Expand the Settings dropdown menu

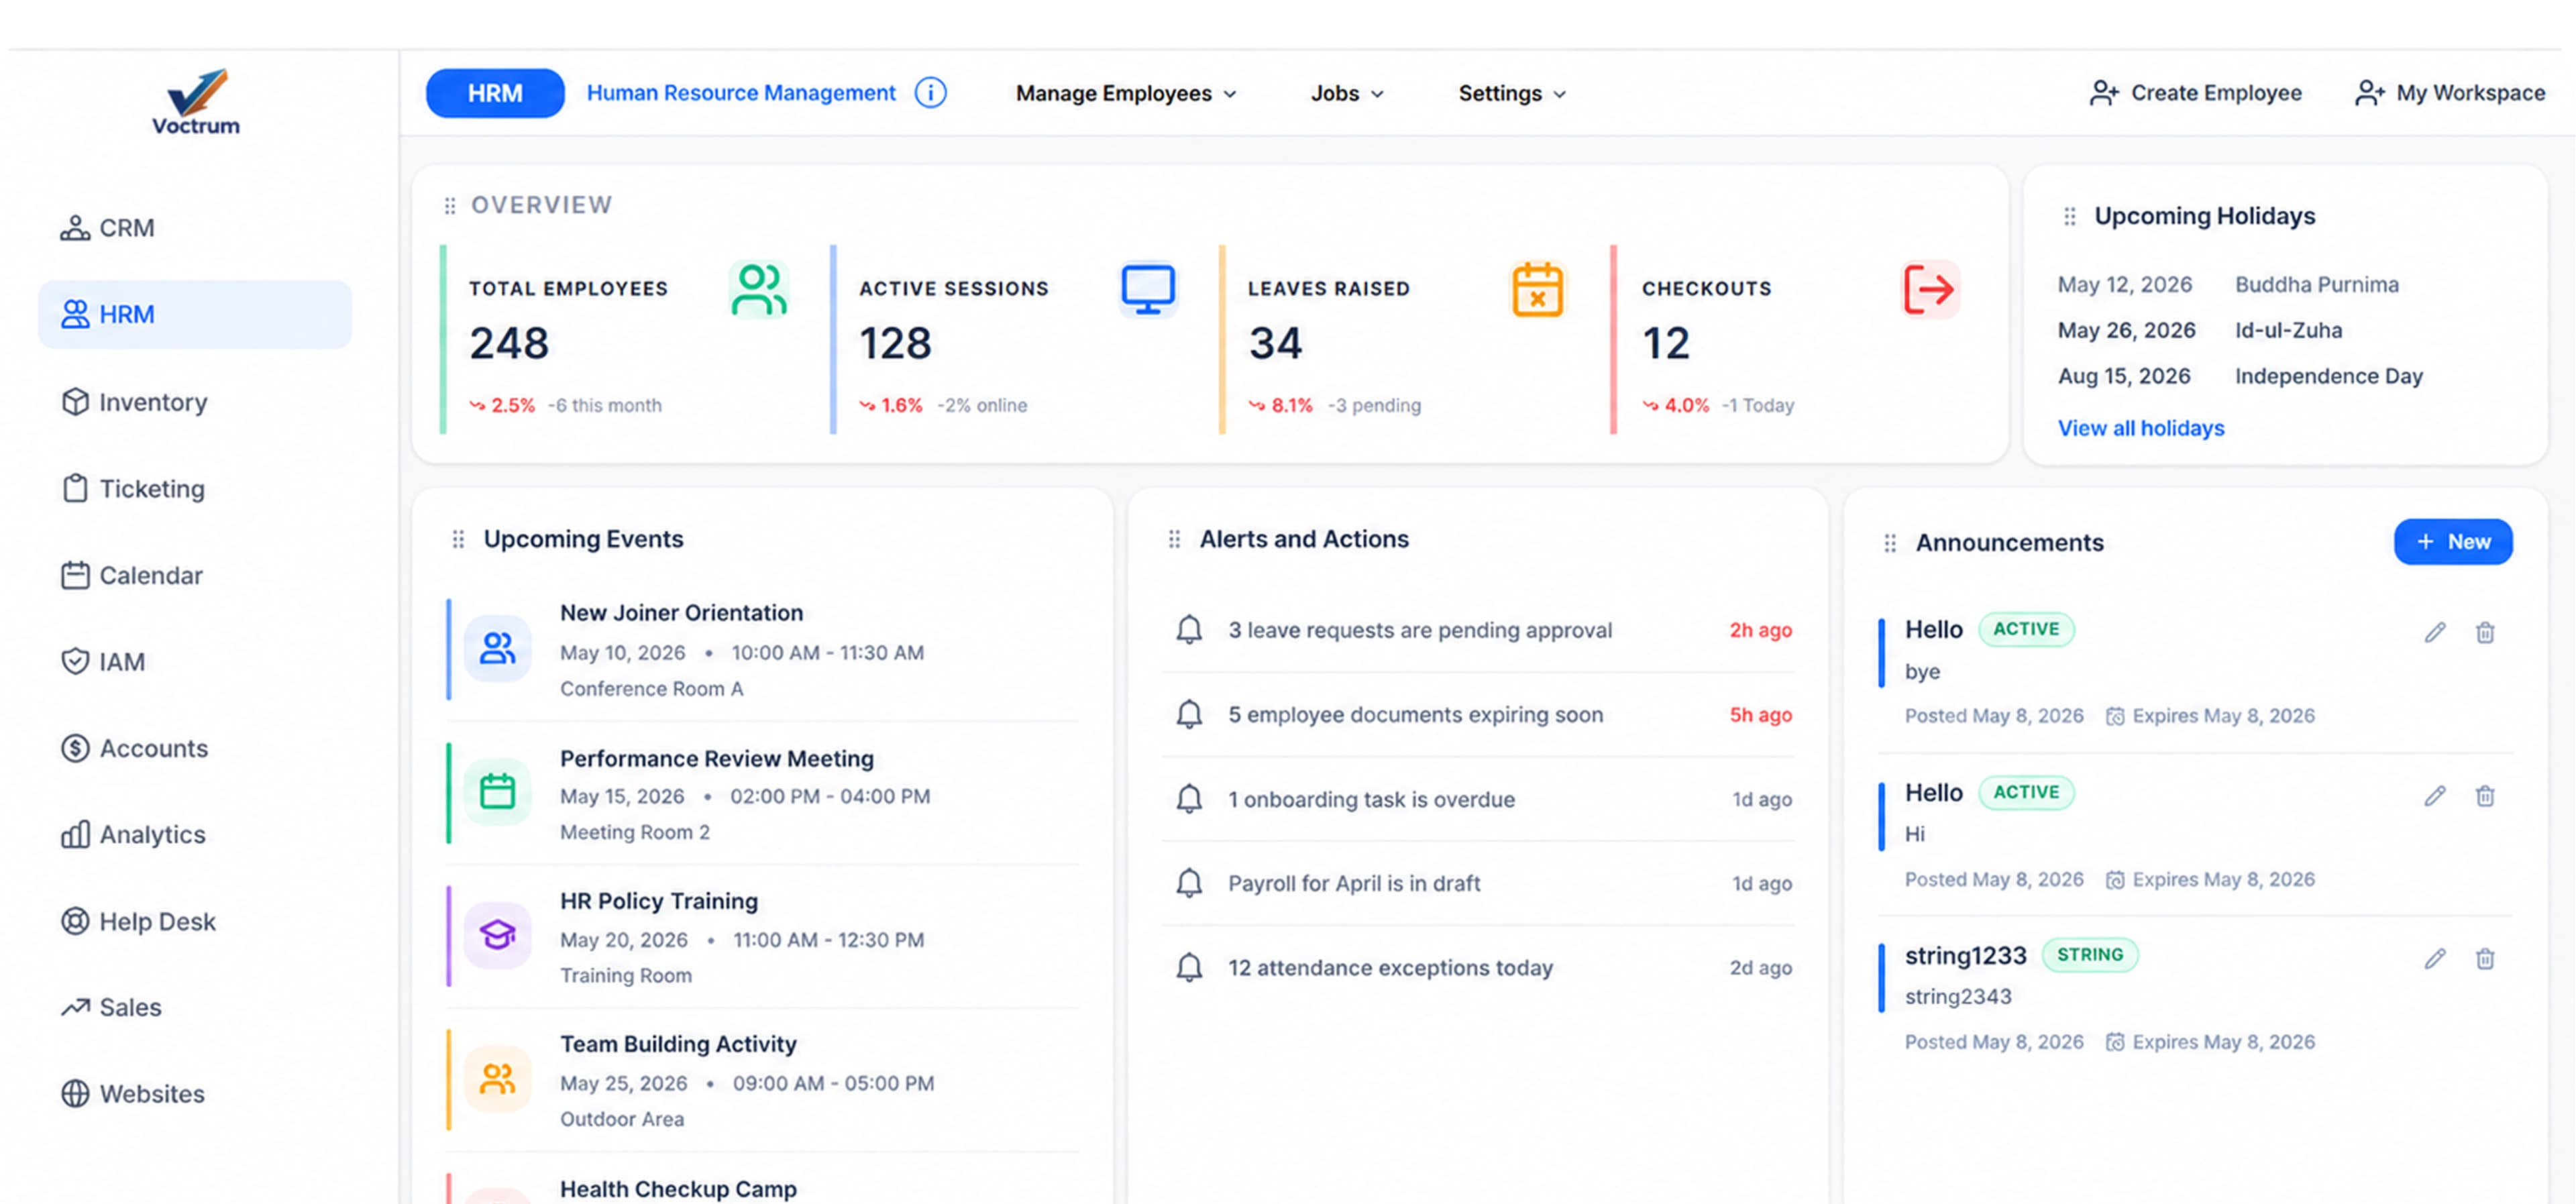tap(1512, 93)
